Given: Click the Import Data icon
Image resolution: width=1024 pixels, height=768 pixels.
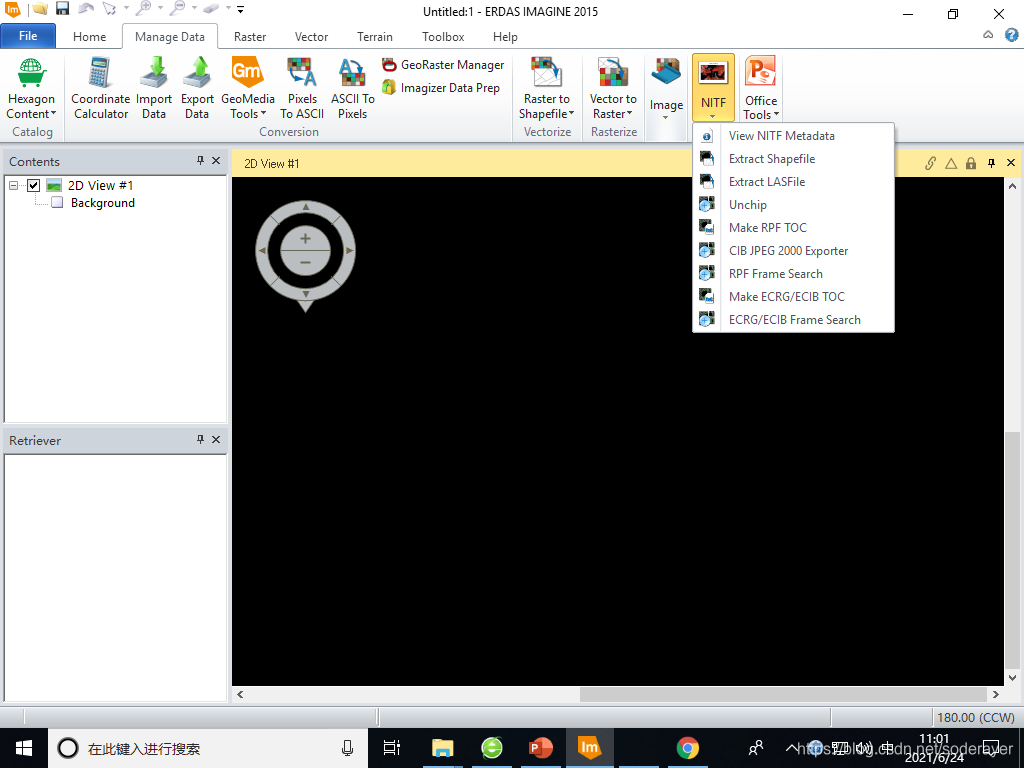Looking at the screenshot, I should pyautogui.click(x=153, y=89).
